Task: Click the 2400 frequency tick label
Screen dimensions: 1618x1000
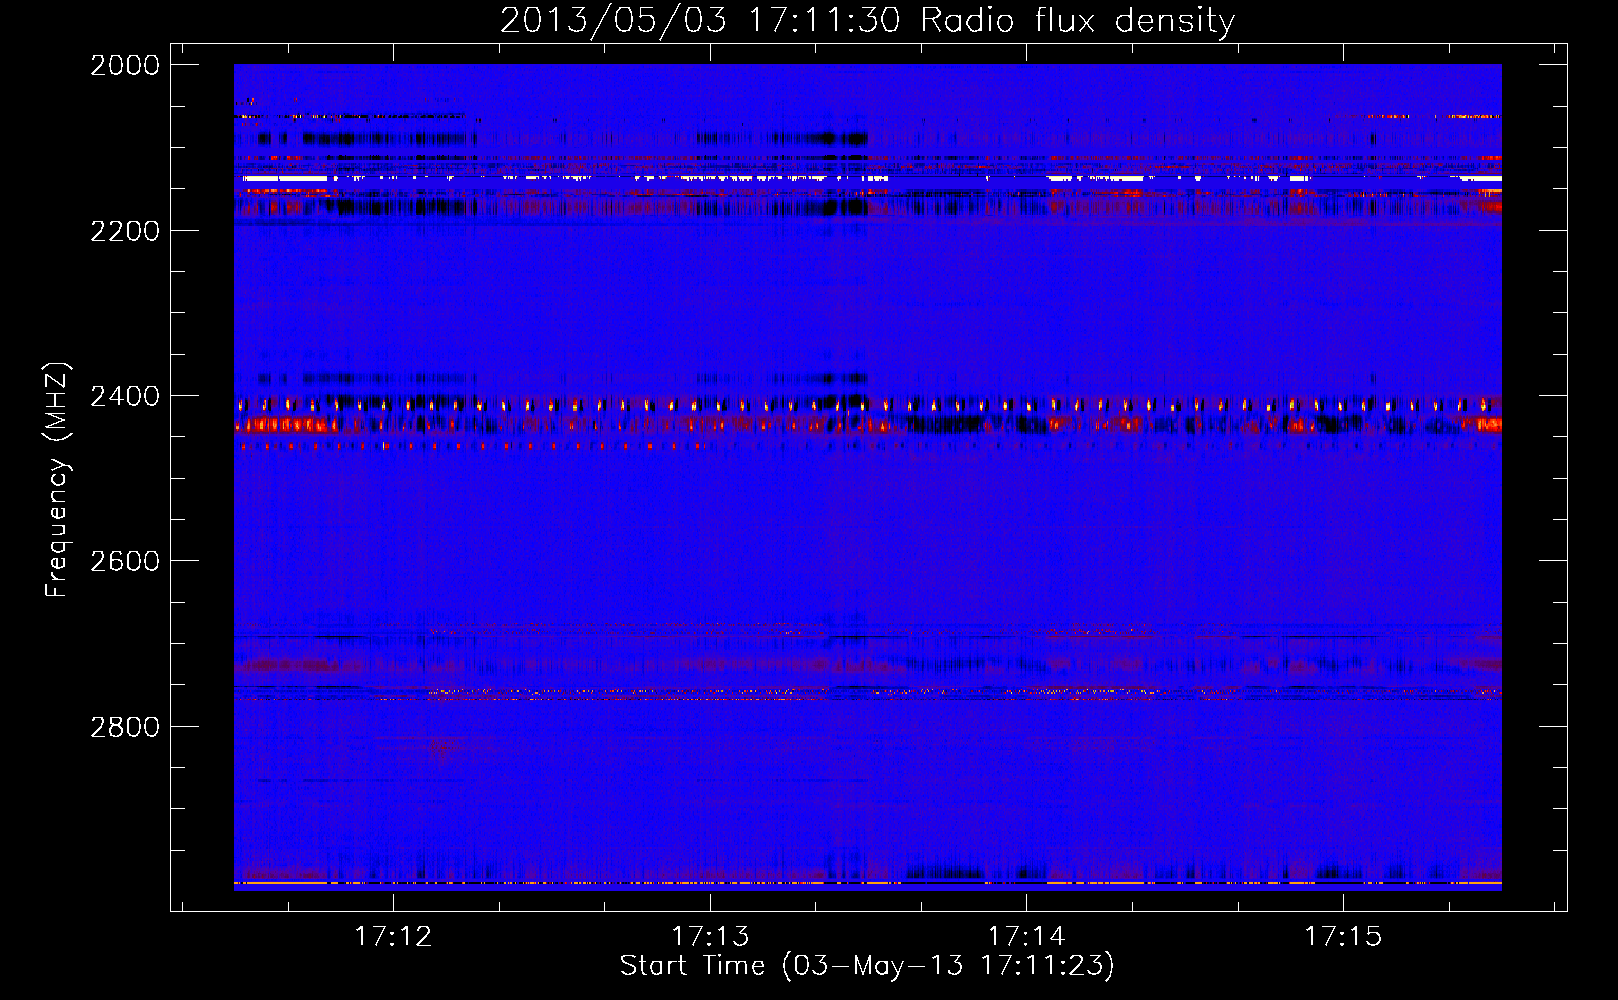Action: point(125,397)
